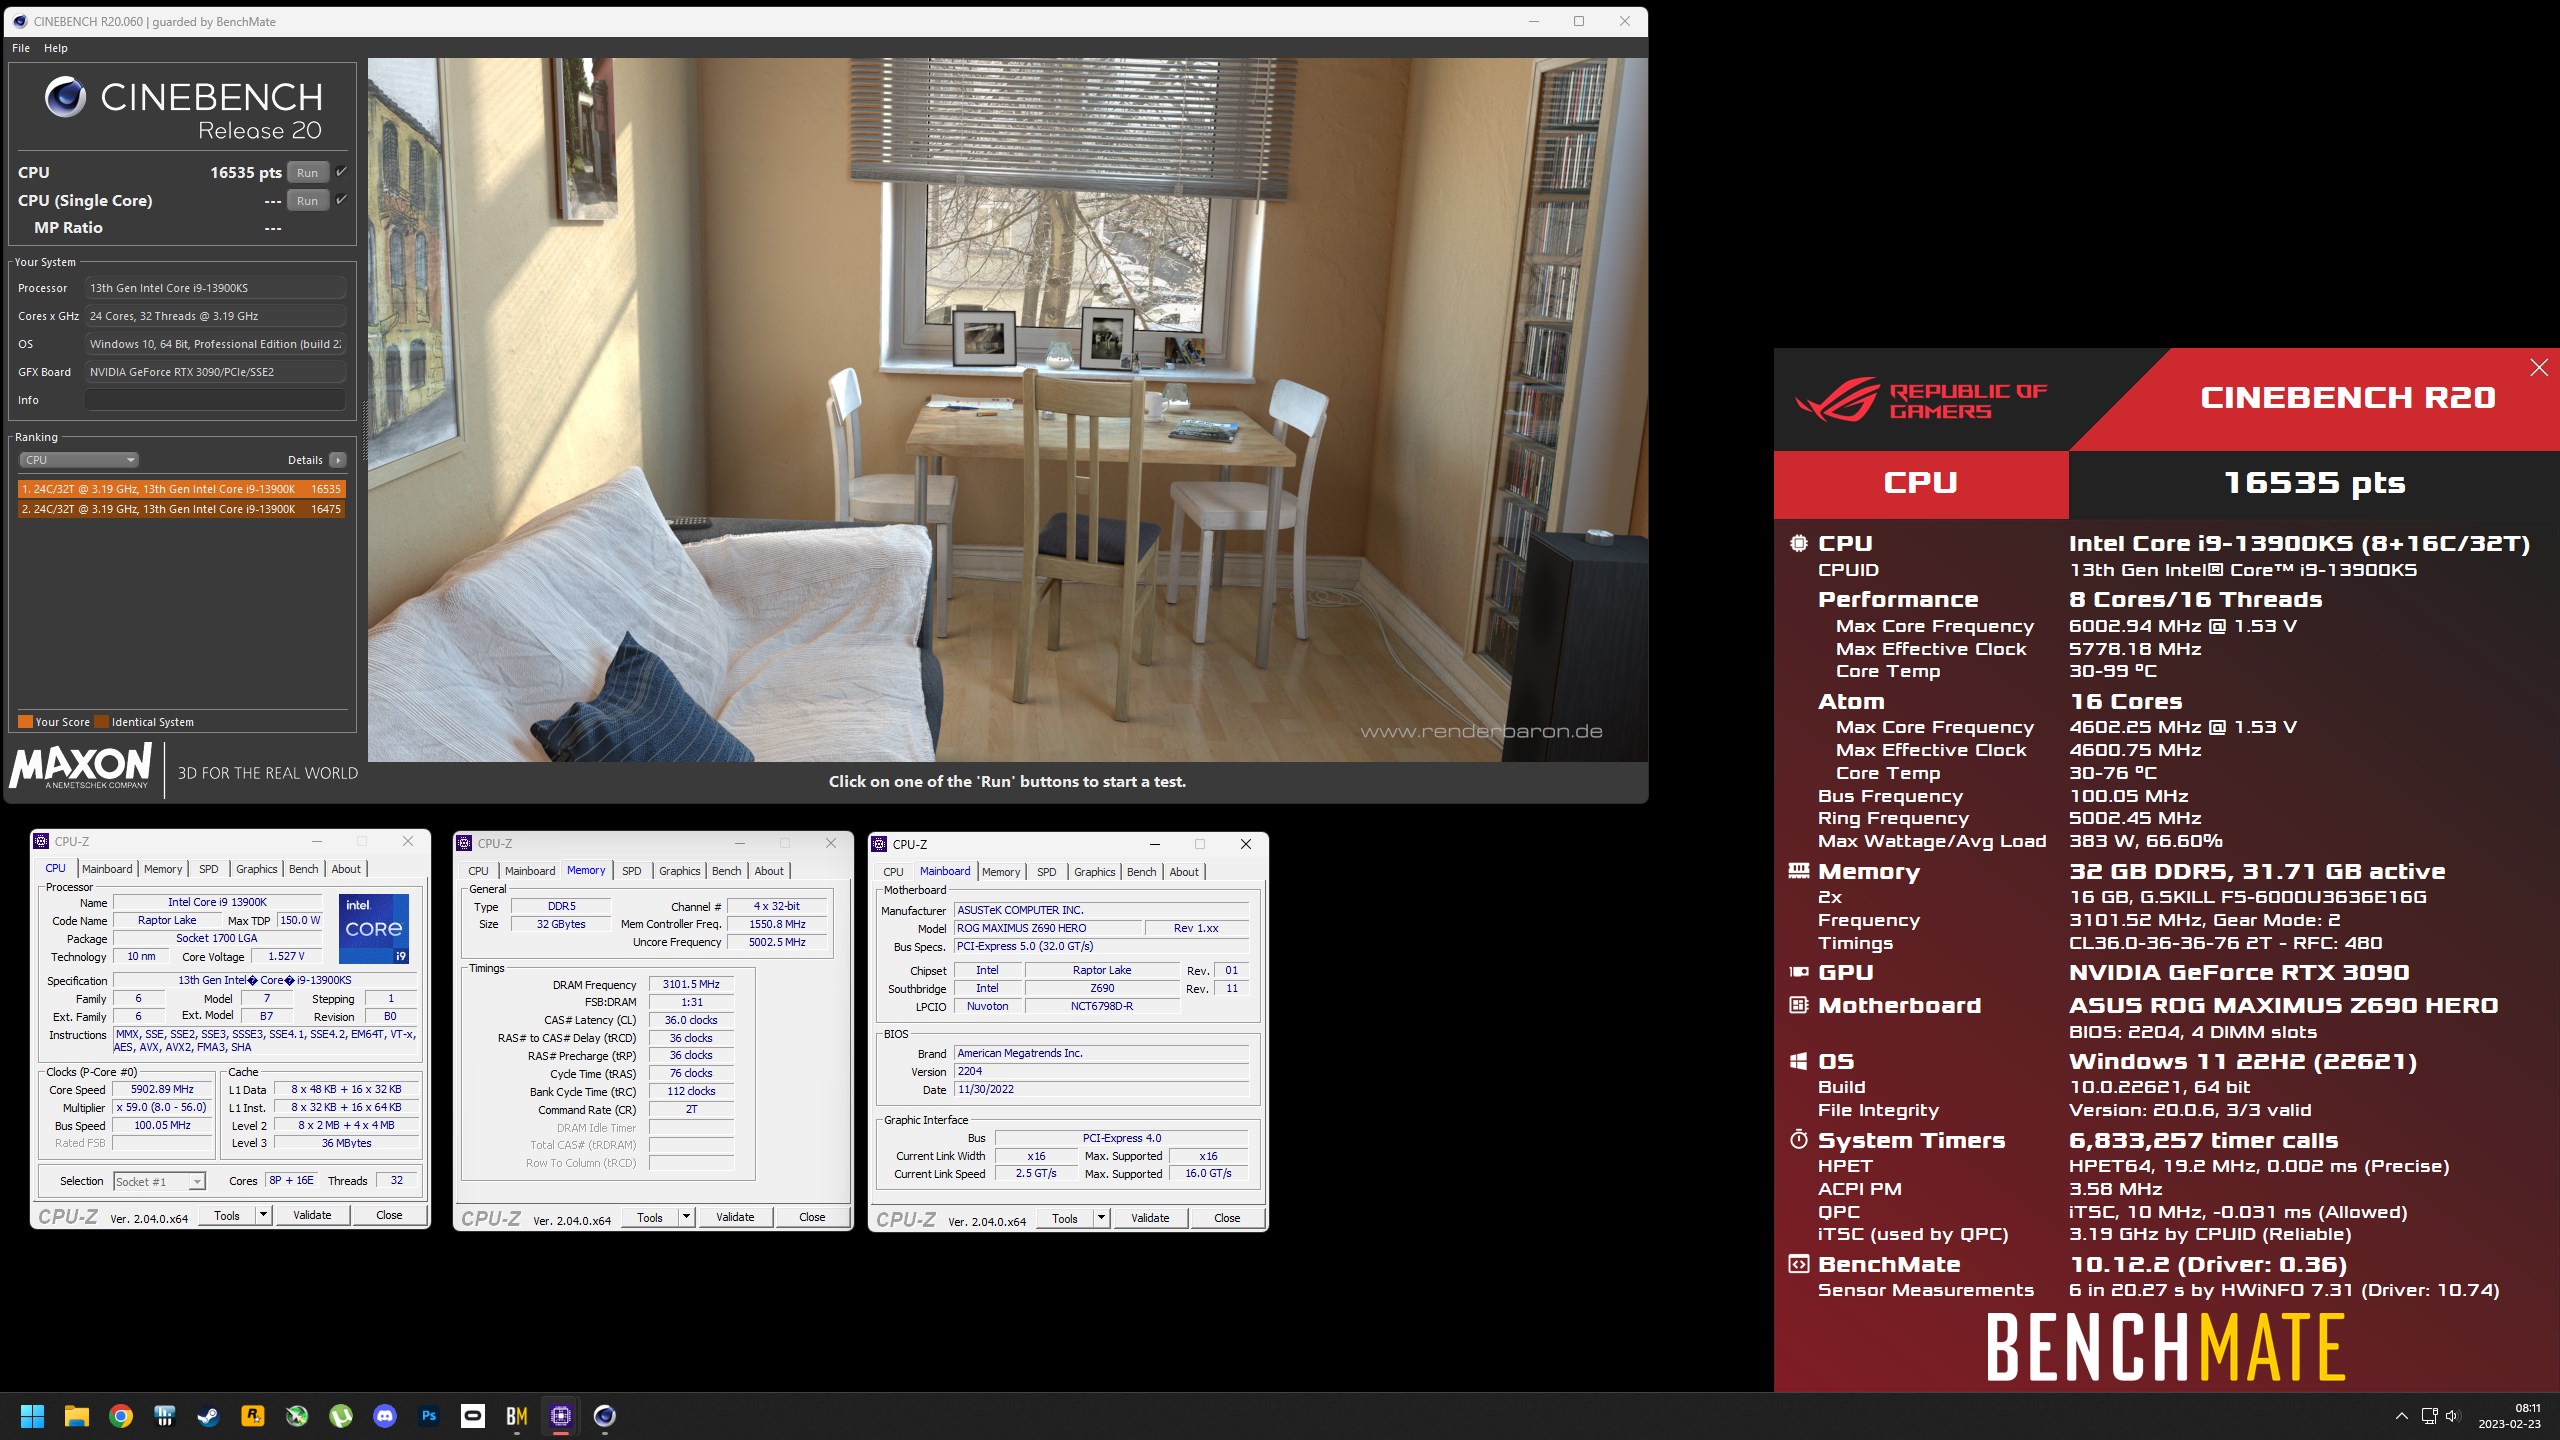The width and height of the screenshot is (2560, 1440).
Task: Toggle the CPU (Single Core) test checkbox
Action: click(341, 200)
